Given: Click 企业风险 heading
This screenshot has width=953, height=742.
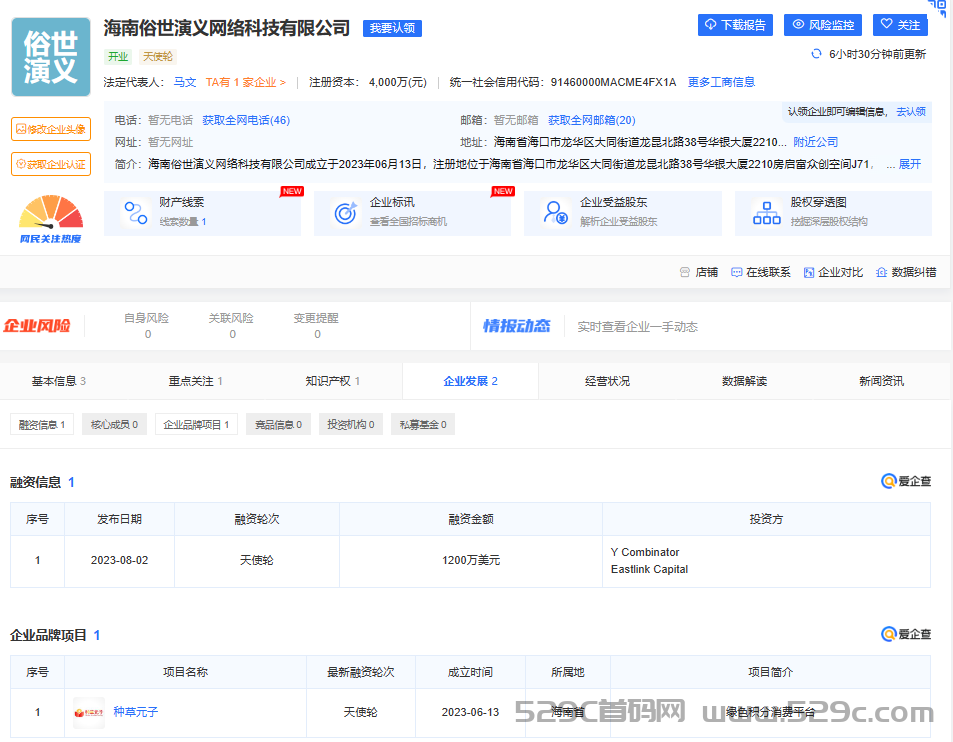Looking at the screenshot, I should [37, 326].
